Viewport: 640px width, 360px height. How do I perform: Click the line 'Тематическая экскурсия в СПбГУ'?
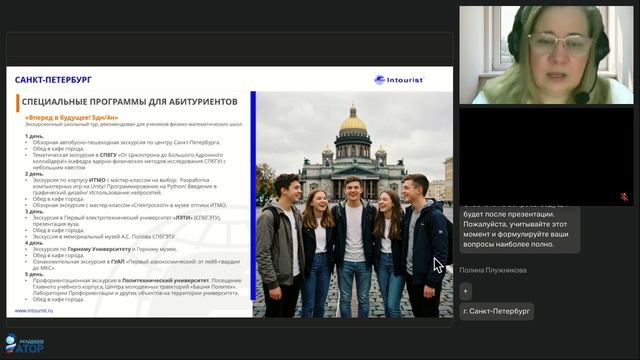pyautogui.click(x=129, y=161)
